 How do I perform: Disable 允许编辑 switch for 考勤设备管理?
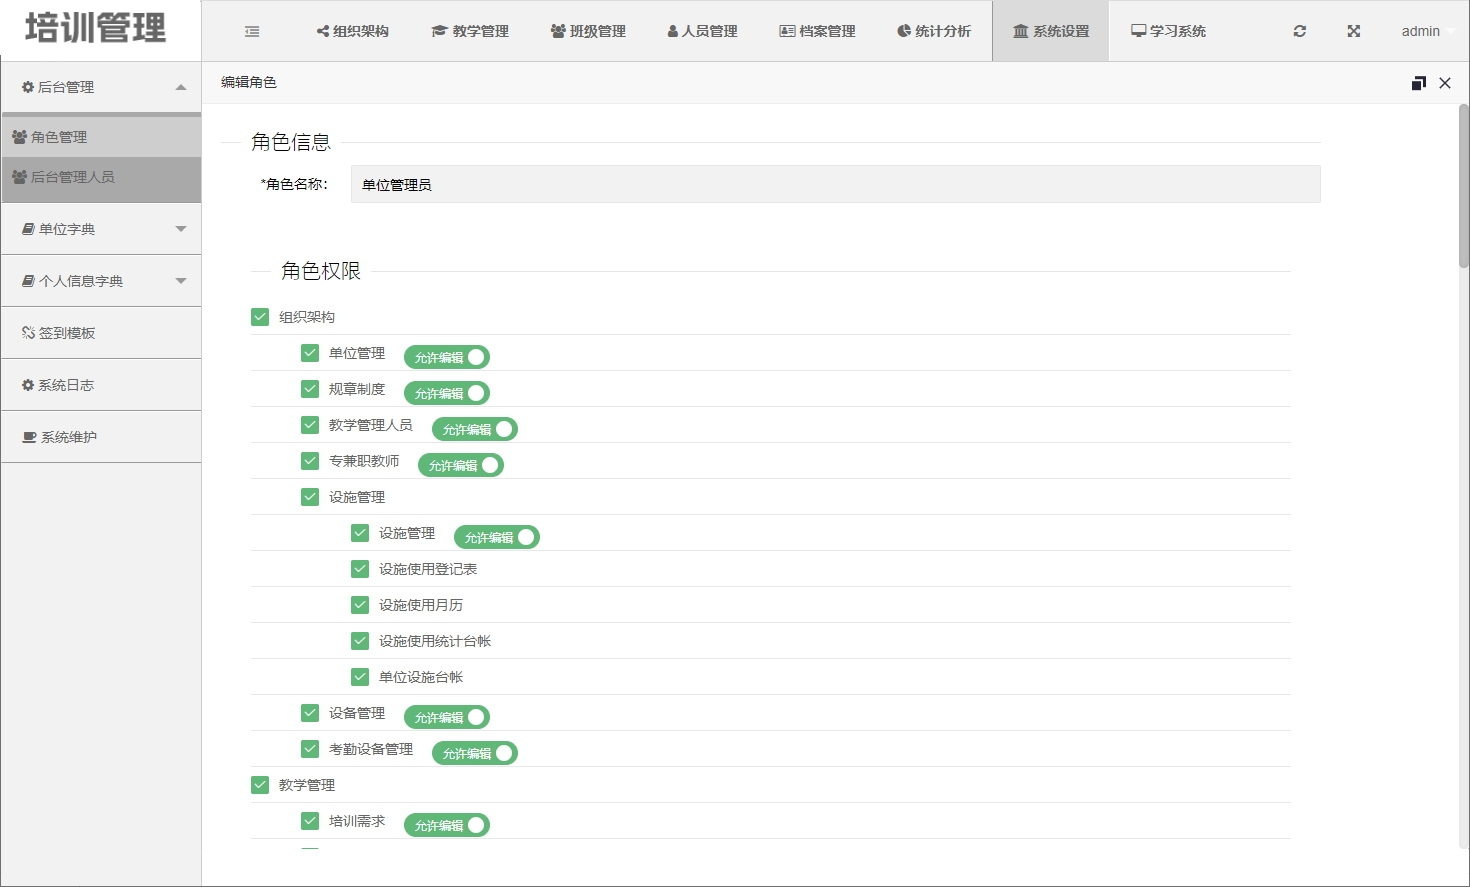[x=475, y=753]
